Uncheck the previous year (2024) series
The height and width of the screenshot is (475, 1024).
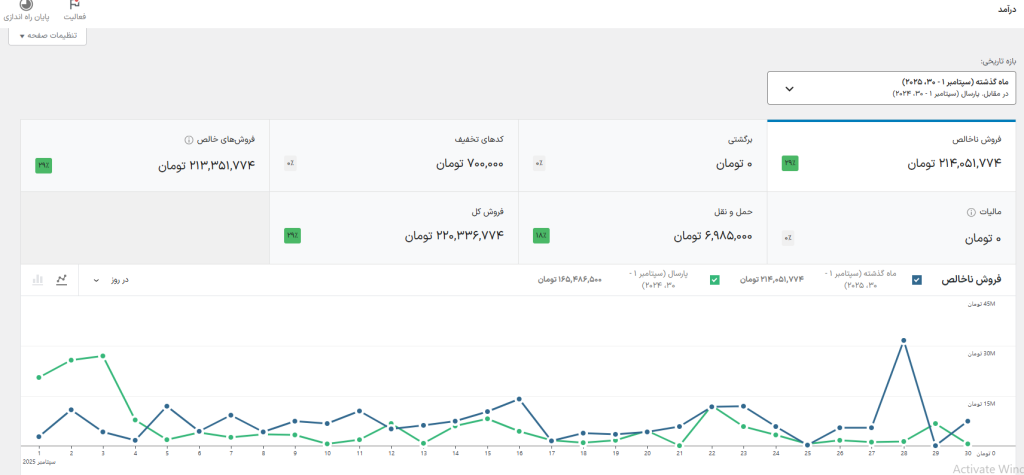tap(714, 280)
